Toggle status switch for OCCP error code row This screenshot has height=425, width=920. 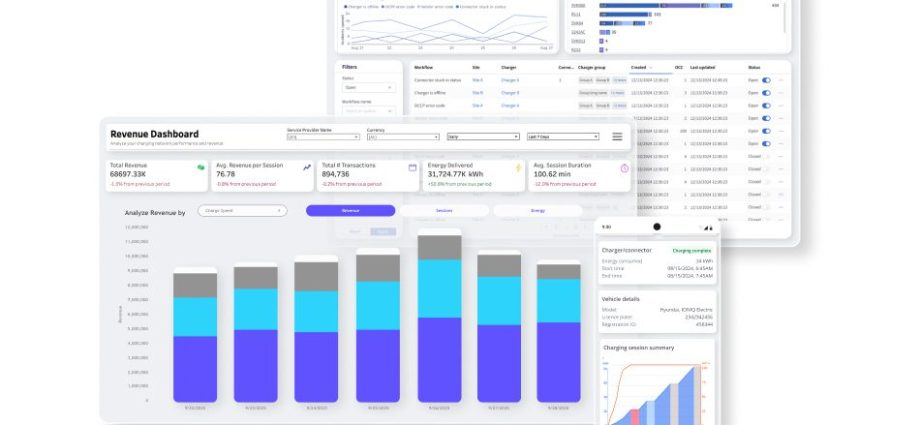click(x=767, y=105)
